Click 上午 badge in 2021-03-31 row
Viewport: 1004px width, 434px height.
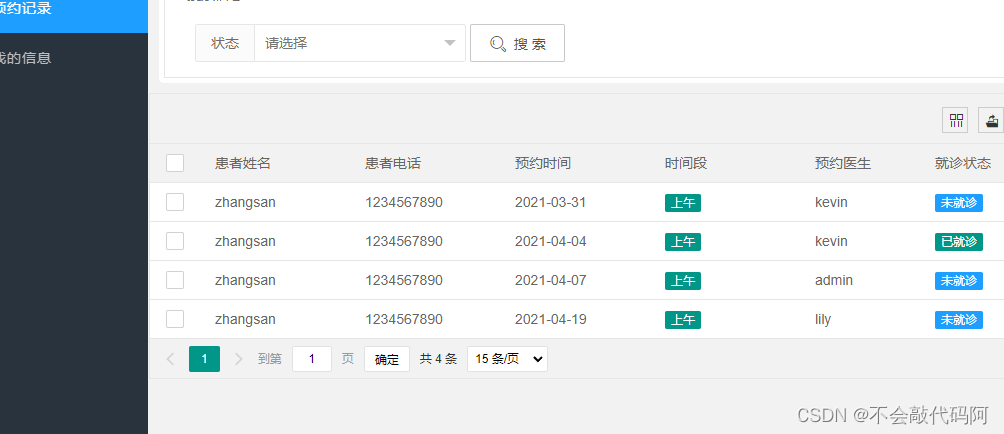[x=683, y=203]
